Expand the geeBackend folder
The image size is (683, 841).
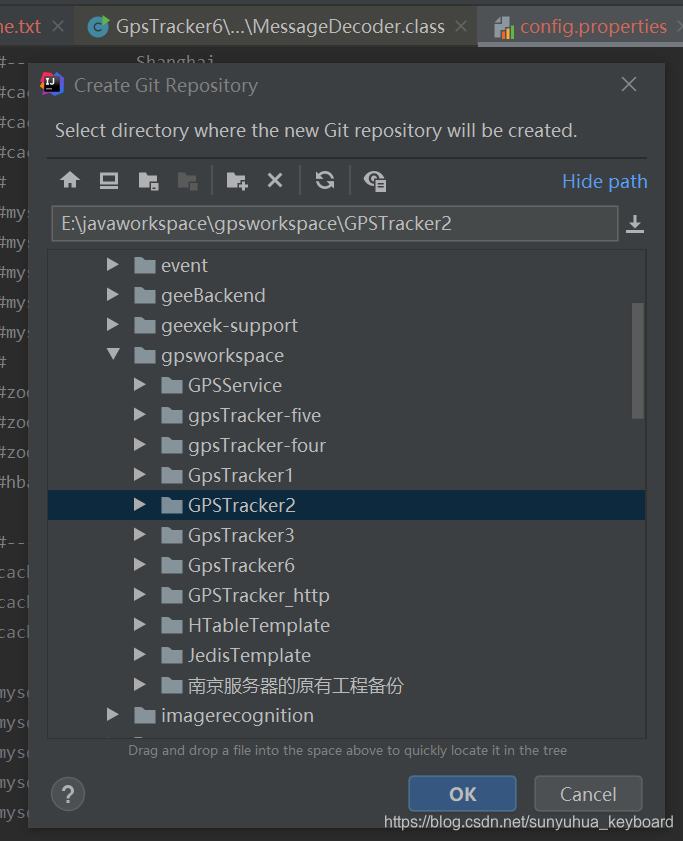click(113, 294)
